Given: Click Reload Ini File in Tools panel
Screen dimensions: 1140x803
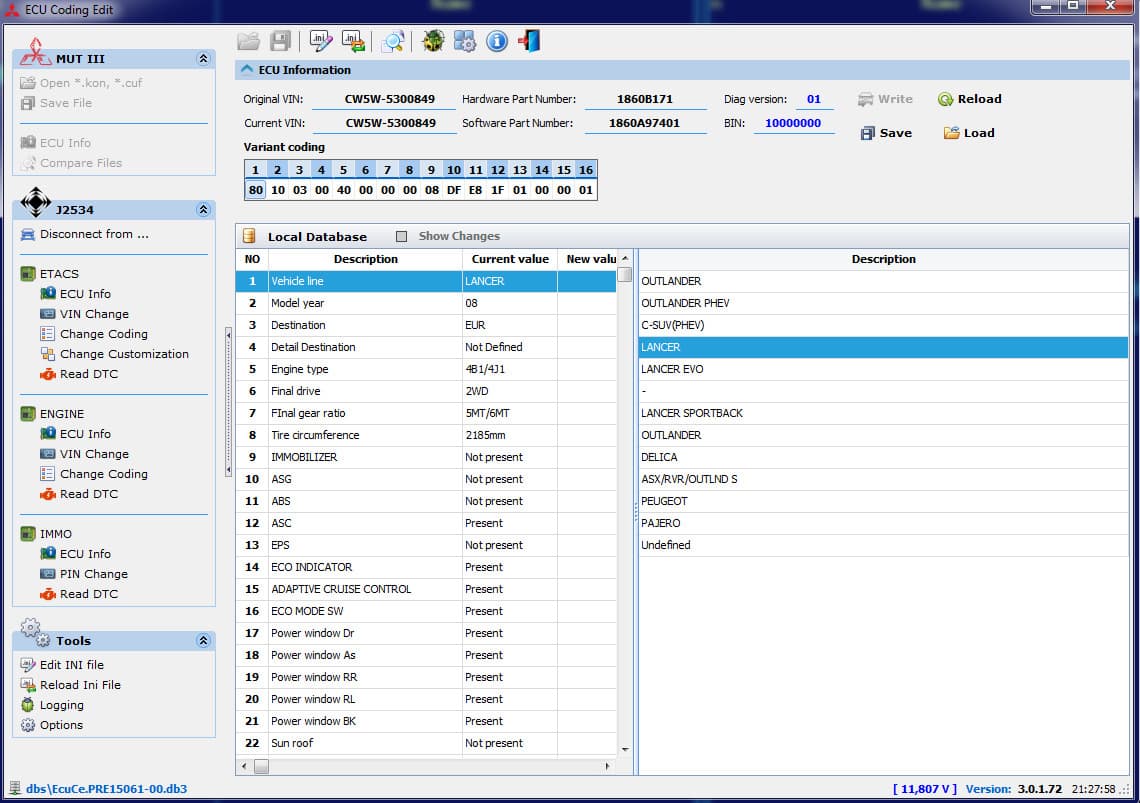Looking at the screenshot, I should coord(80,685).
